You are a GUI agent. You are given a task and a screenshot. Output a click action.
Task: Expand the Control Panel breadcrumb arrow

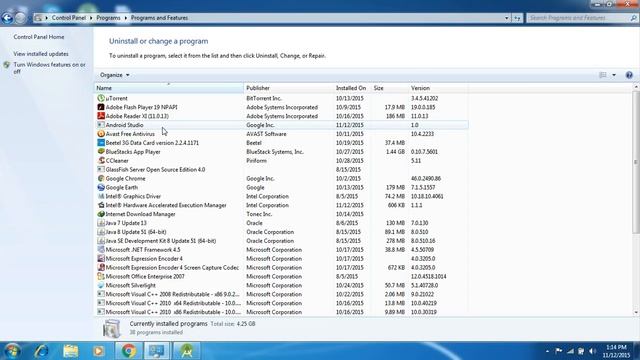coord(90,18)
